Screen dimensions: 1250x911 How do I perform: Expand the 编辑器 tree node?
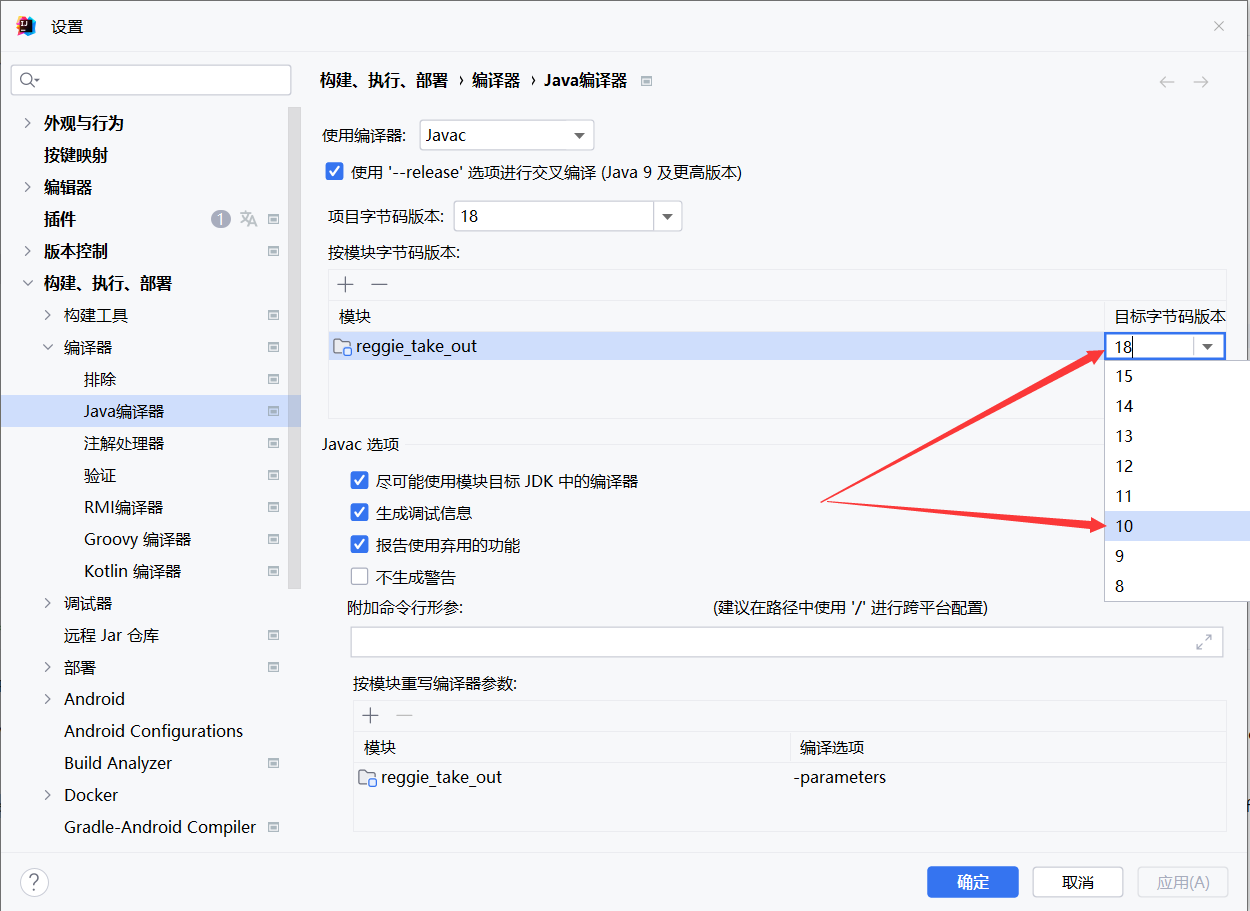(x=27, y=187)
